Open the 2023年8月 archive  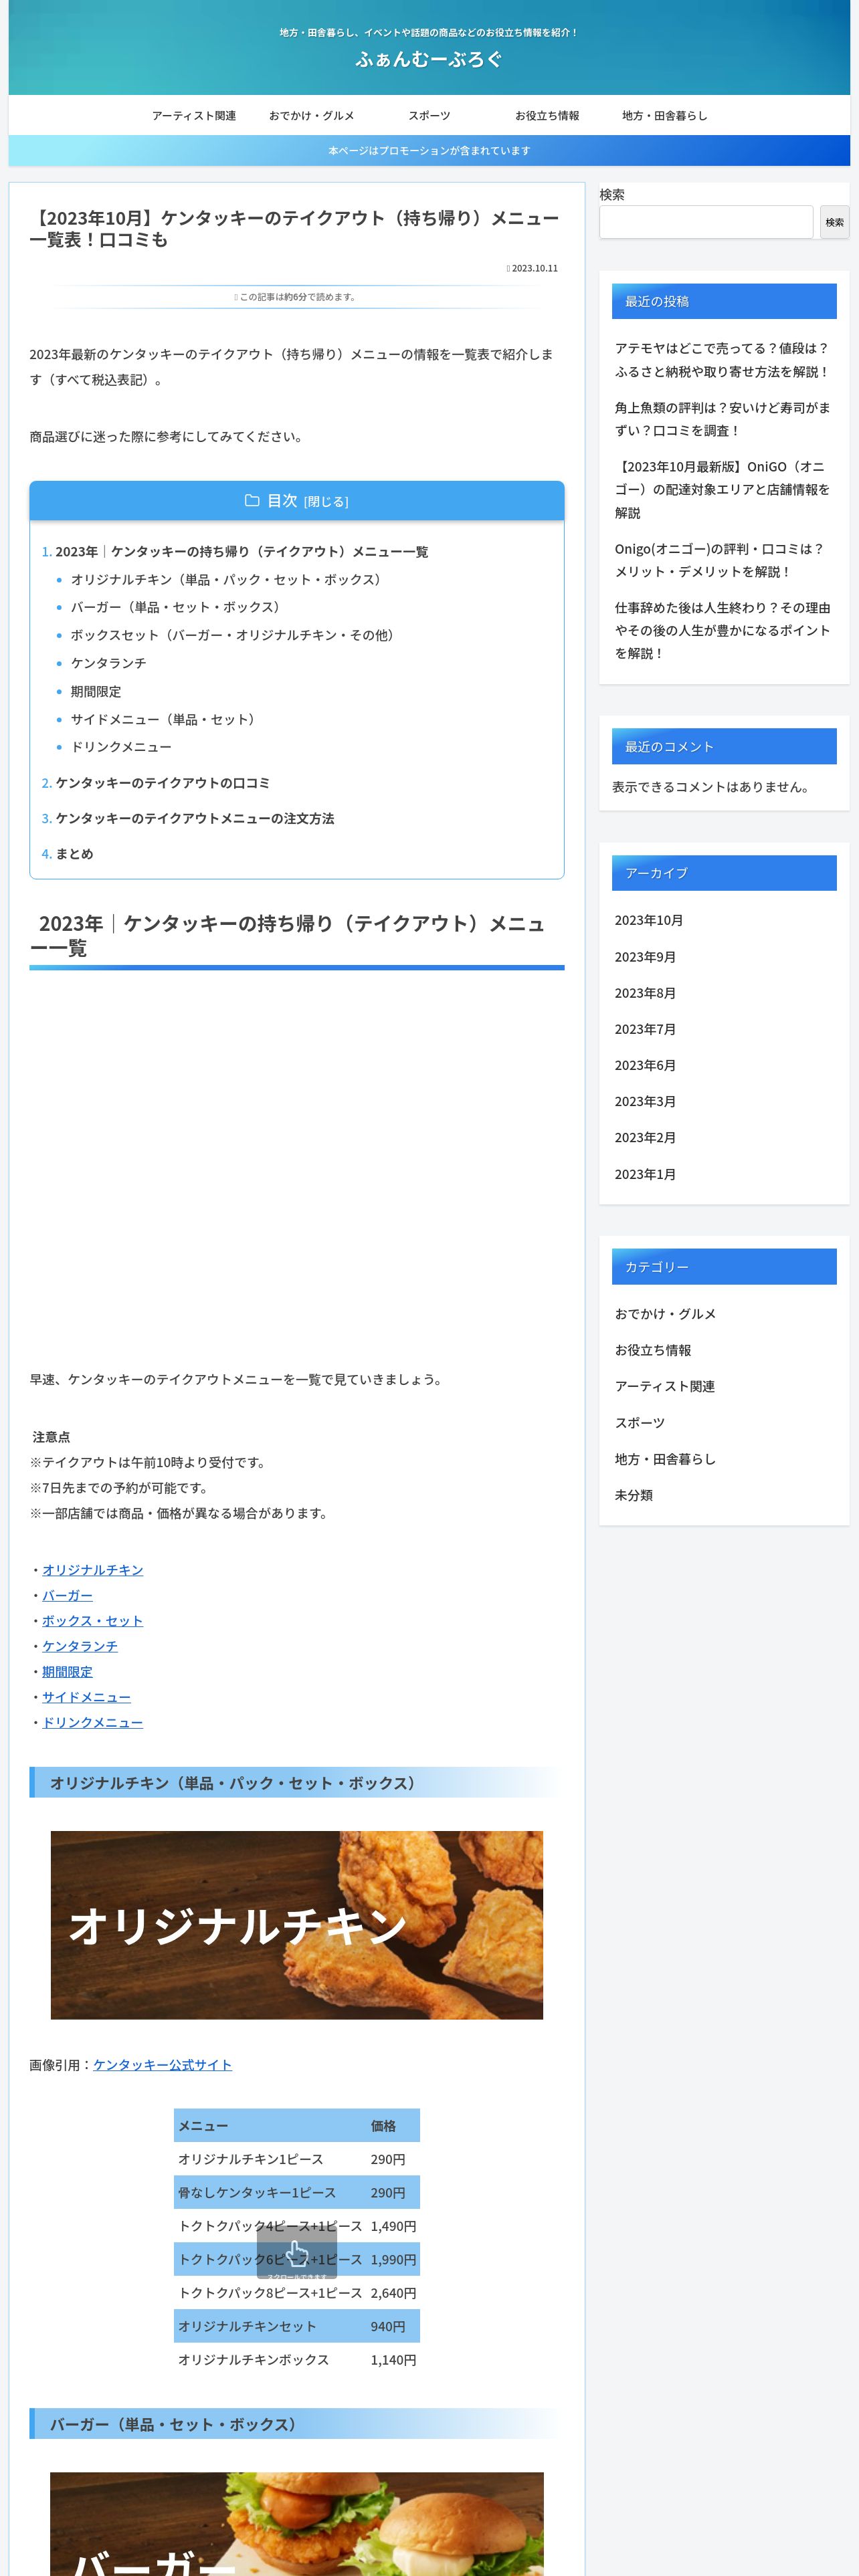(645, 994)
